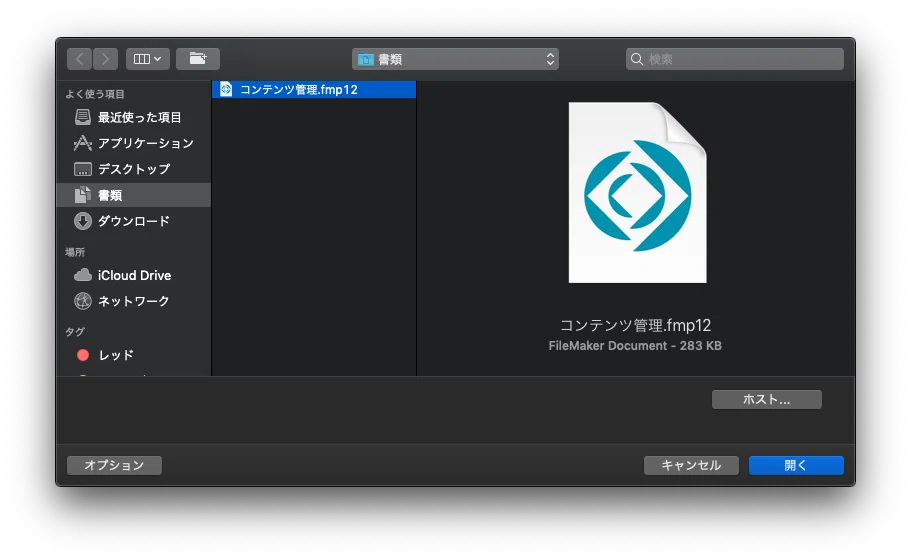Screen dimensions: 911x560
Task: Click 開く to open the file
Action: pyautogui.click(x=796, y=465)
